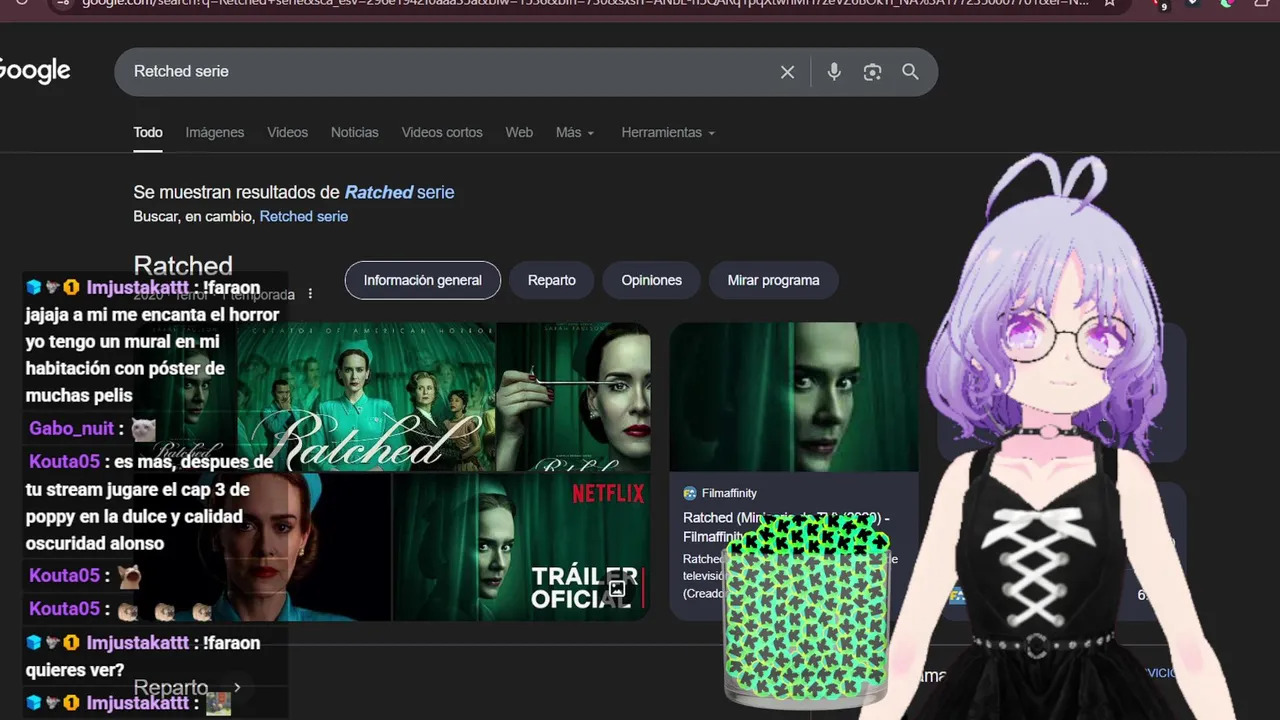Image resolution: width=1280 pixels, height=720 pixels.
Task: Select the Información general chip
Action: point(422,280)
